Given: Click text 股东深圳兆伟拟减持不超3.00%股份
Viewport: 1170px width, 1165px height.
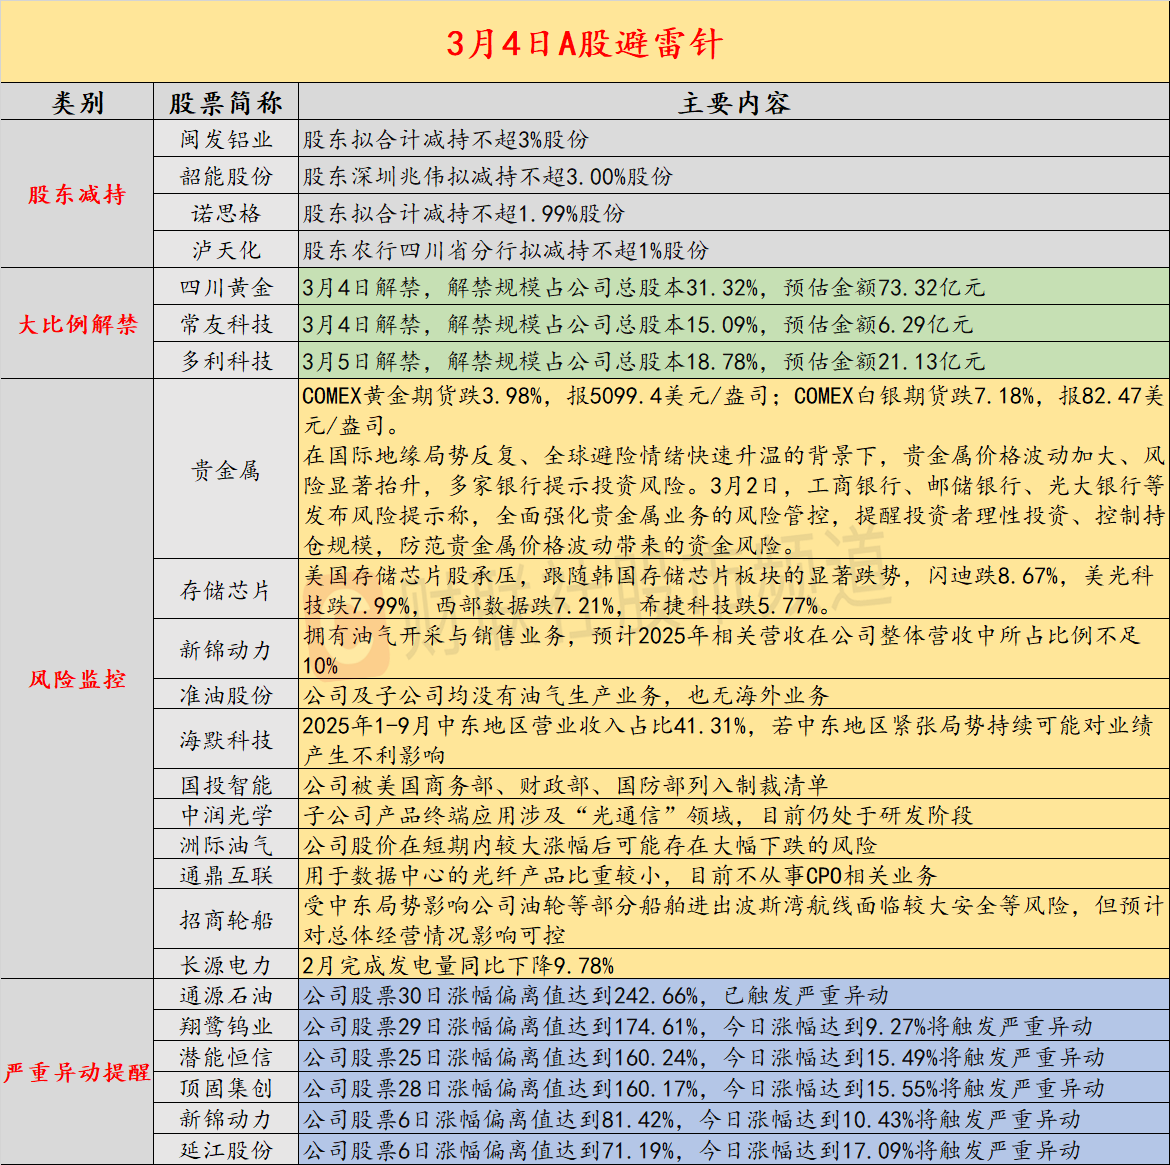Looking at the screenshot, I should click(x=488, y=176).
